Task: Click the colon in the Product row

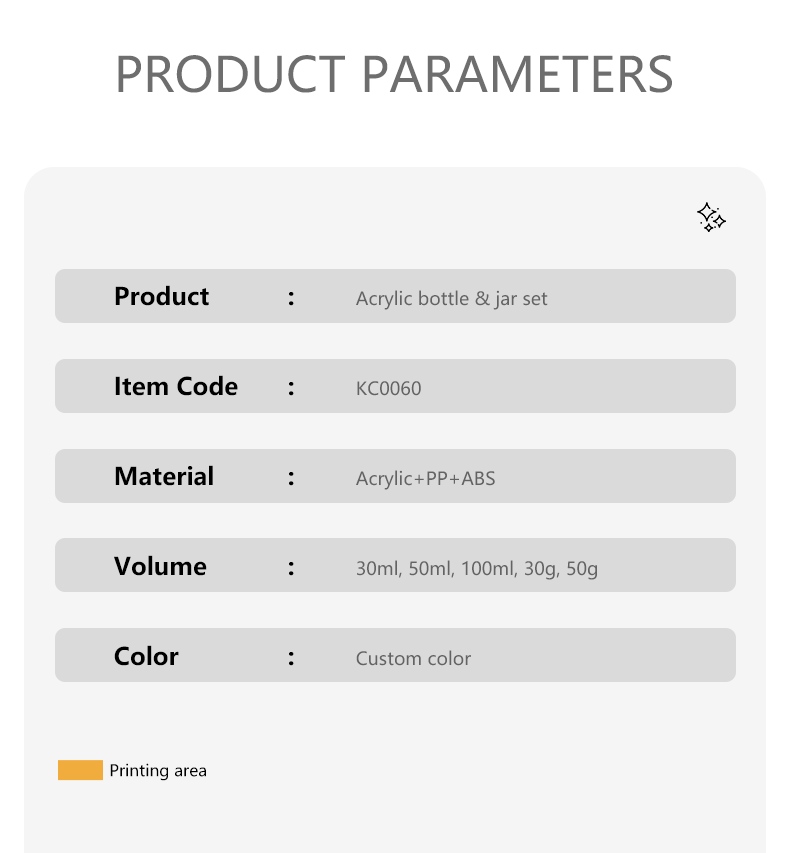Action: point(291,298)
